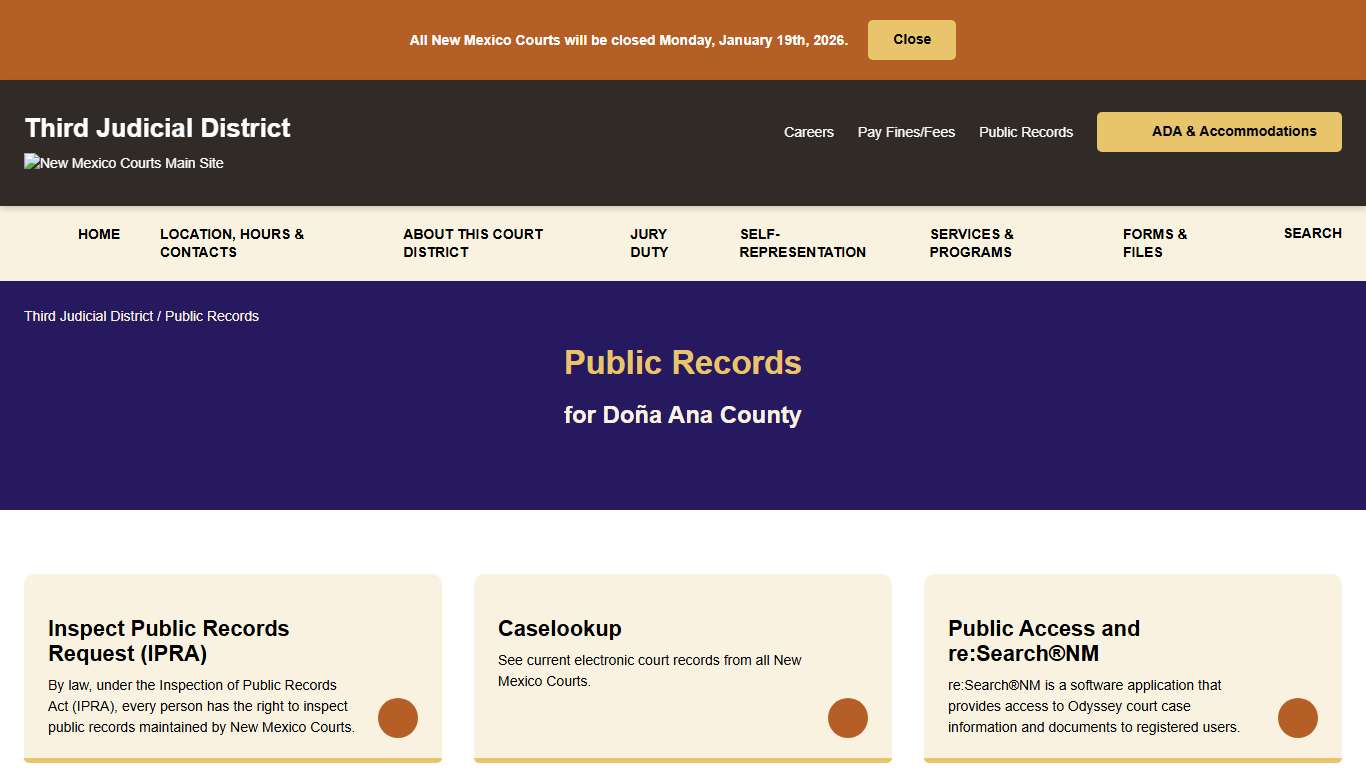Open ABOUT THIS COURT DISTRICT
The height and width of the screenshot is (768, 1366).
pyautogui.click(x=473, y=243)
